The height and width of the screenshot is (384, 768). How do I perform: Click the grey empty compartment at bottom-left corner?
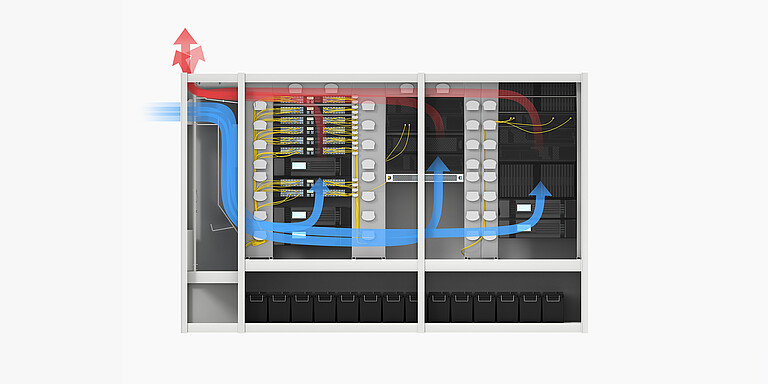212,303
